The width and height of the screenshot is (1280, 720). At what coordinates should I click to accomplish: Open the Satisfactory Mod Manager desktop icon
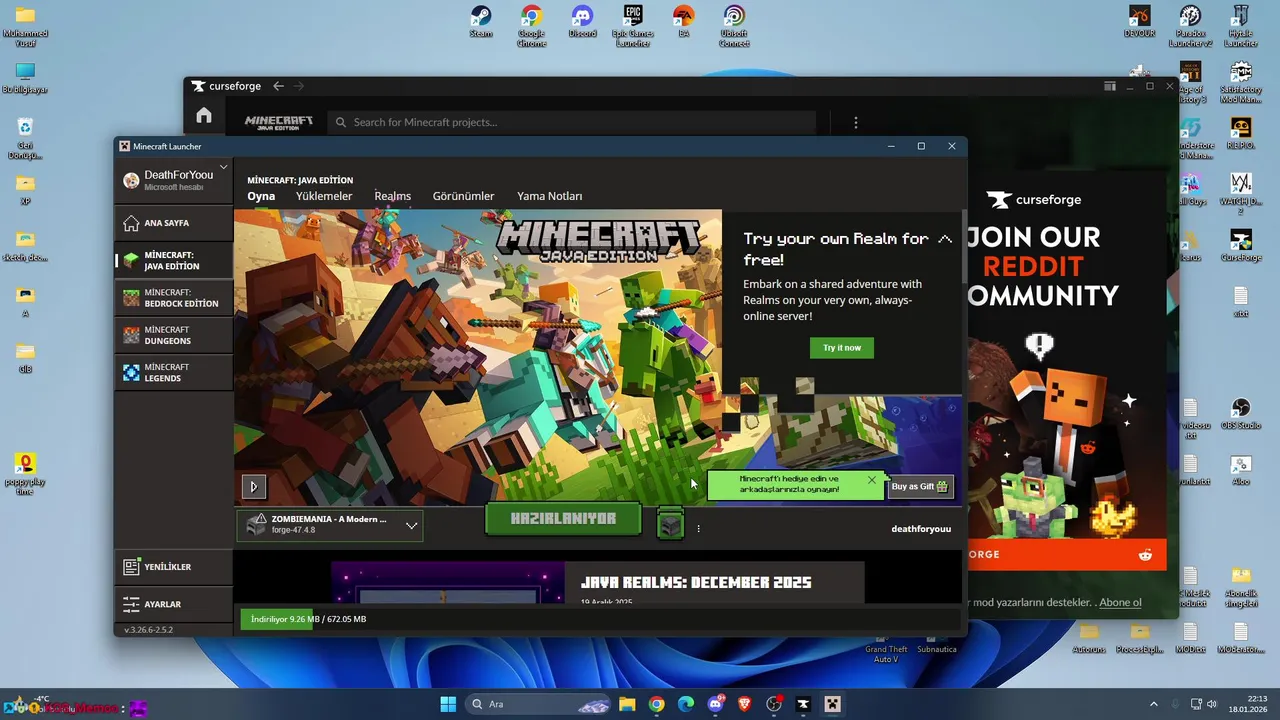tap(1241, 82)
